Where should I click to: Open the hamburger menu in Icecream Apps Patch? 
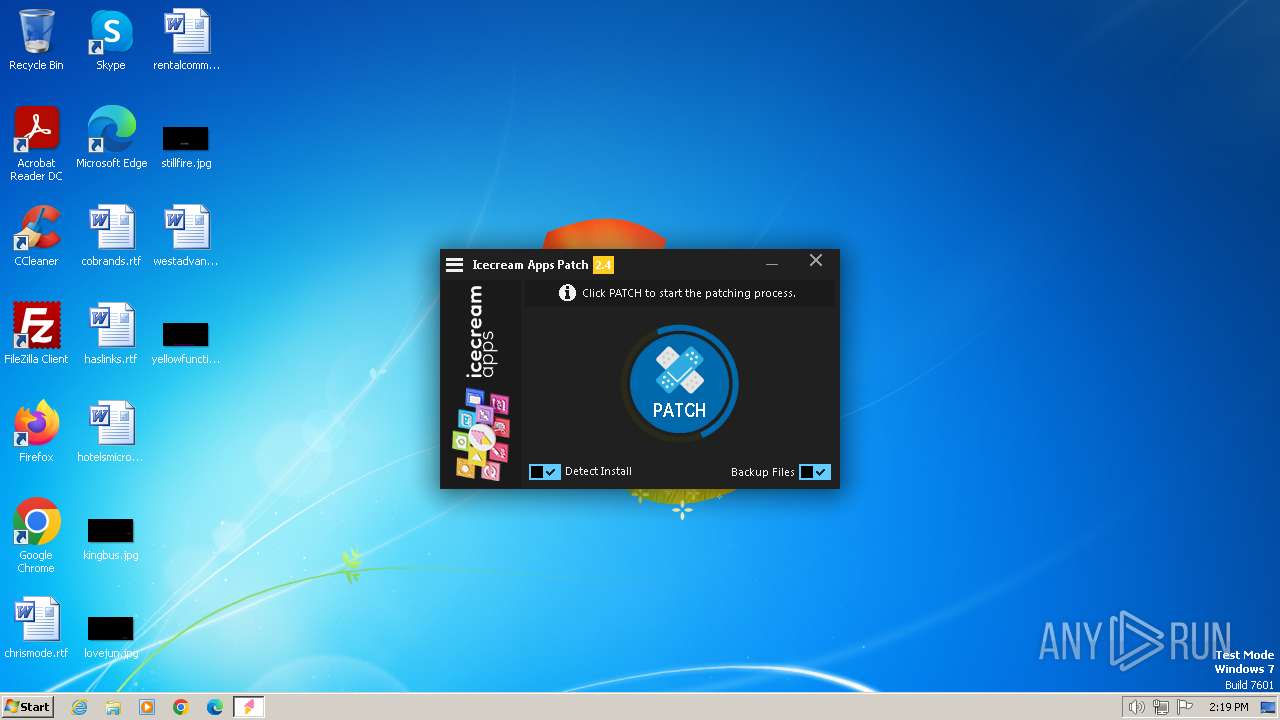click(x=454, y=265)
